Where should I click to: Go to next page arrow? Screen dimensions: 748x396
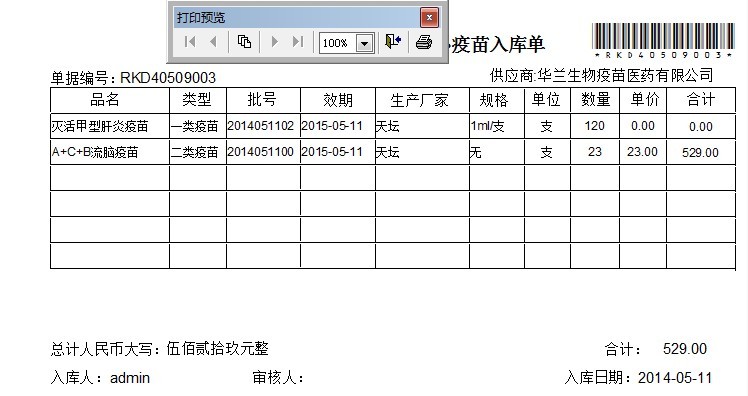tap(274, 42)
